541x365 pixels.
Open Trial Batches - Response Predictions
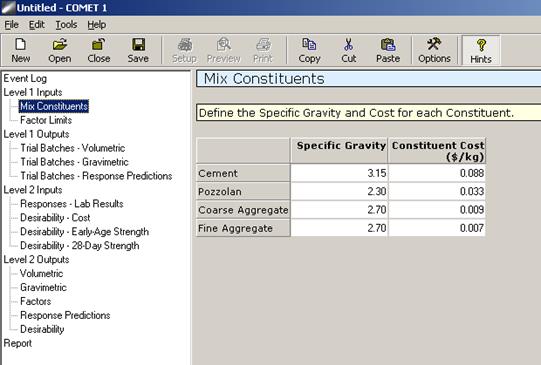click(96, 176)
